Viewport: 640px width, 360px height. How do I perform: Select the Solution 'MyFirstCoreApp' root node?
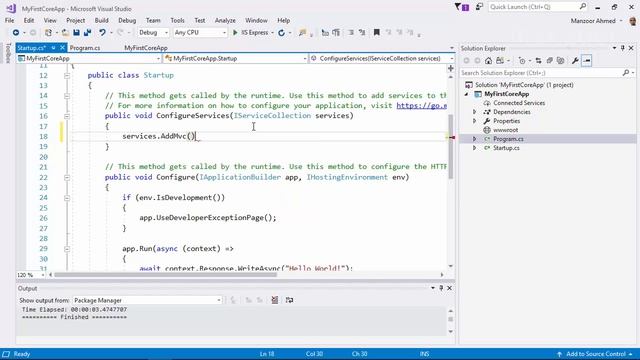(x=524, y=85)
